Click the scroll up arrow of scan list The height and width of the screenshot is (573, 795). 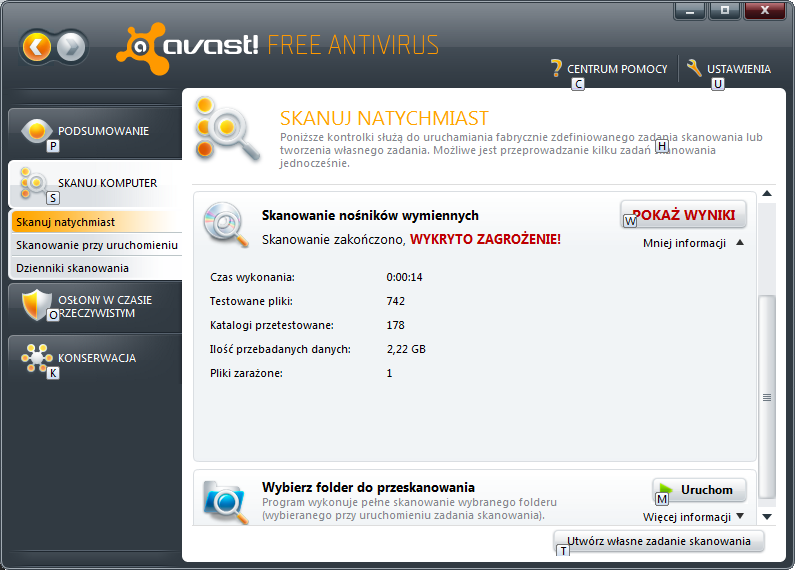pyautogui.click(x=767, y=193)
